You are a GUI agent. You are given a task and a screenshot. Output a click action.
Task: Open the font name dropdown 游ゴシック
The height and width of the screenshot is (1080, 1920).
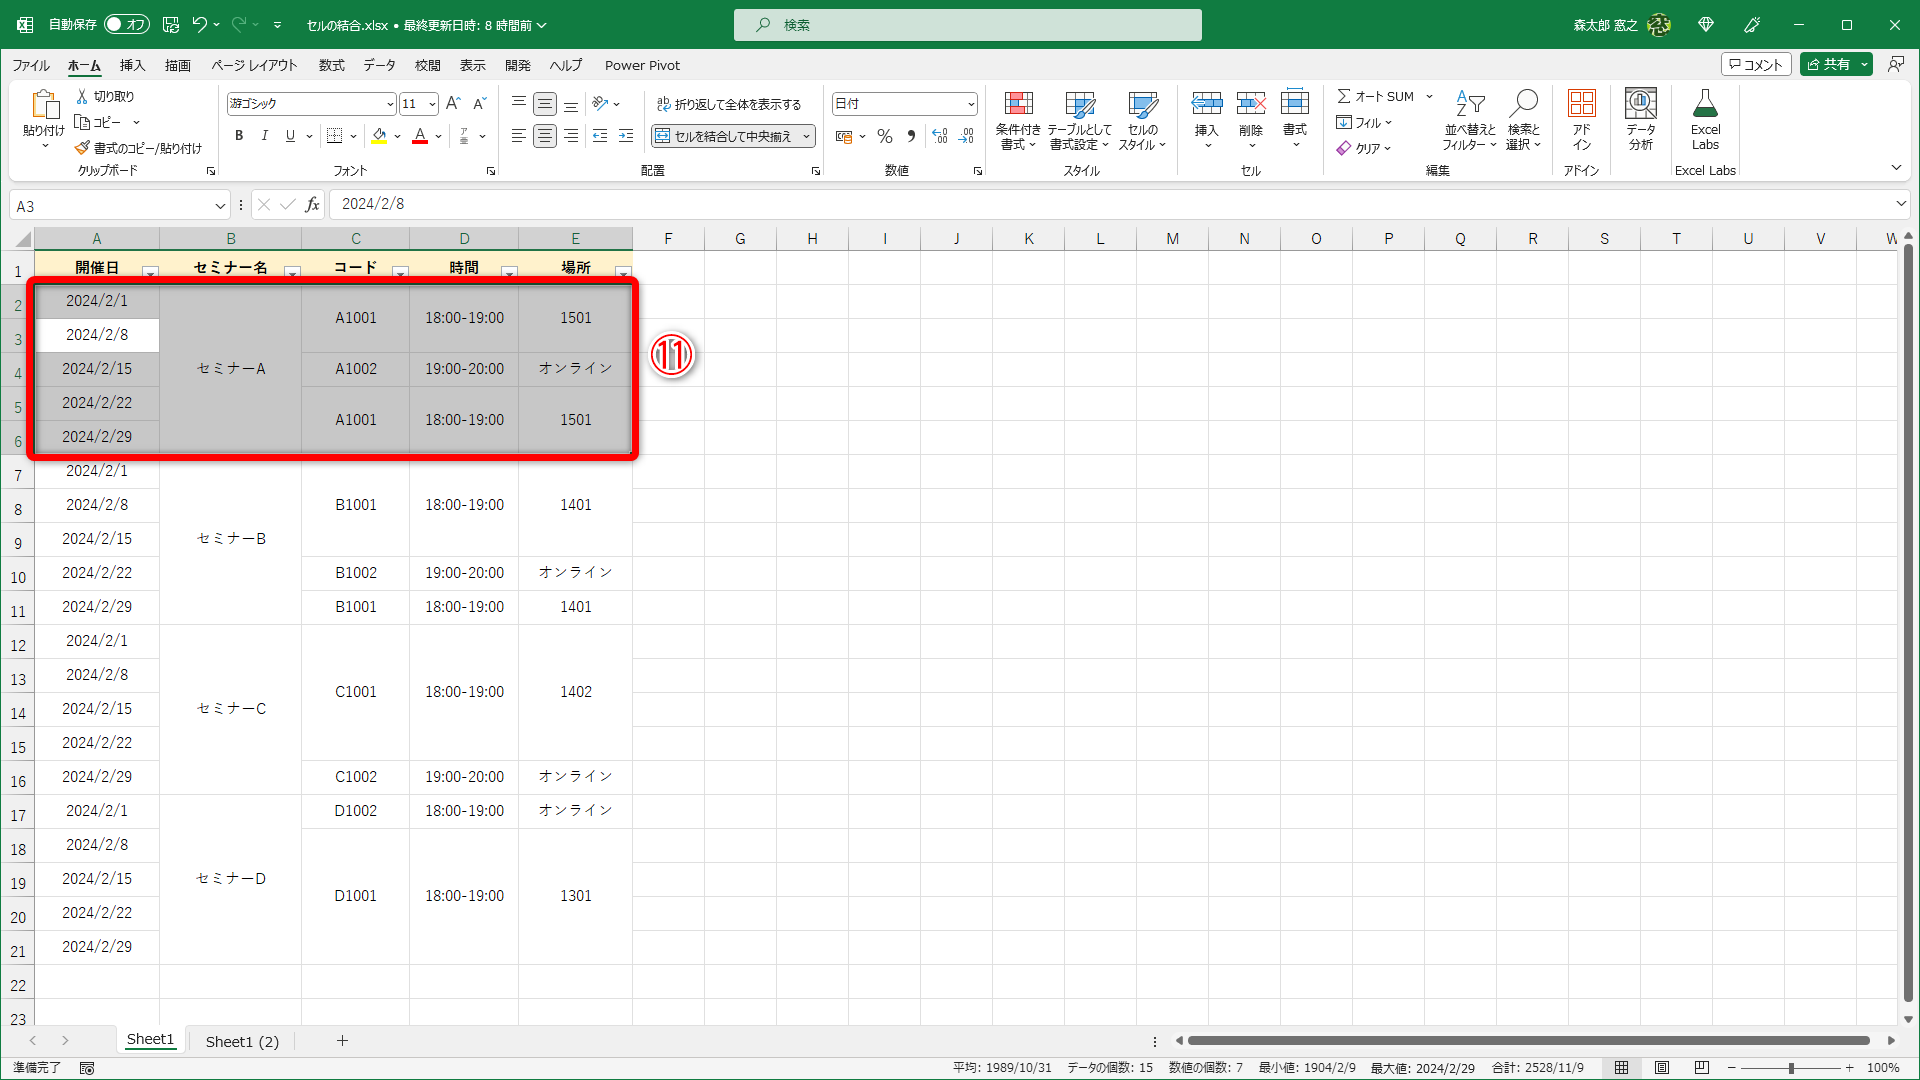click(389, 103)
